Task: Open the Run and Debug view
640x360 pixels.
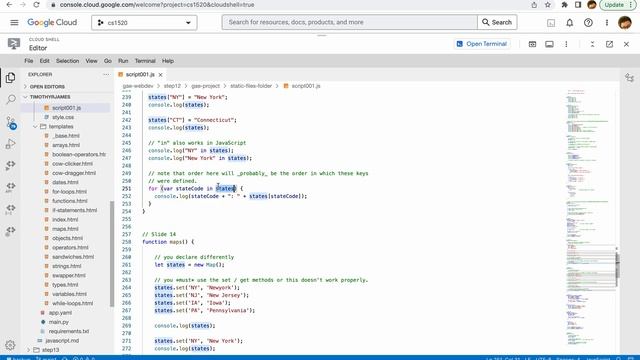Action: [x=11, y=144]
